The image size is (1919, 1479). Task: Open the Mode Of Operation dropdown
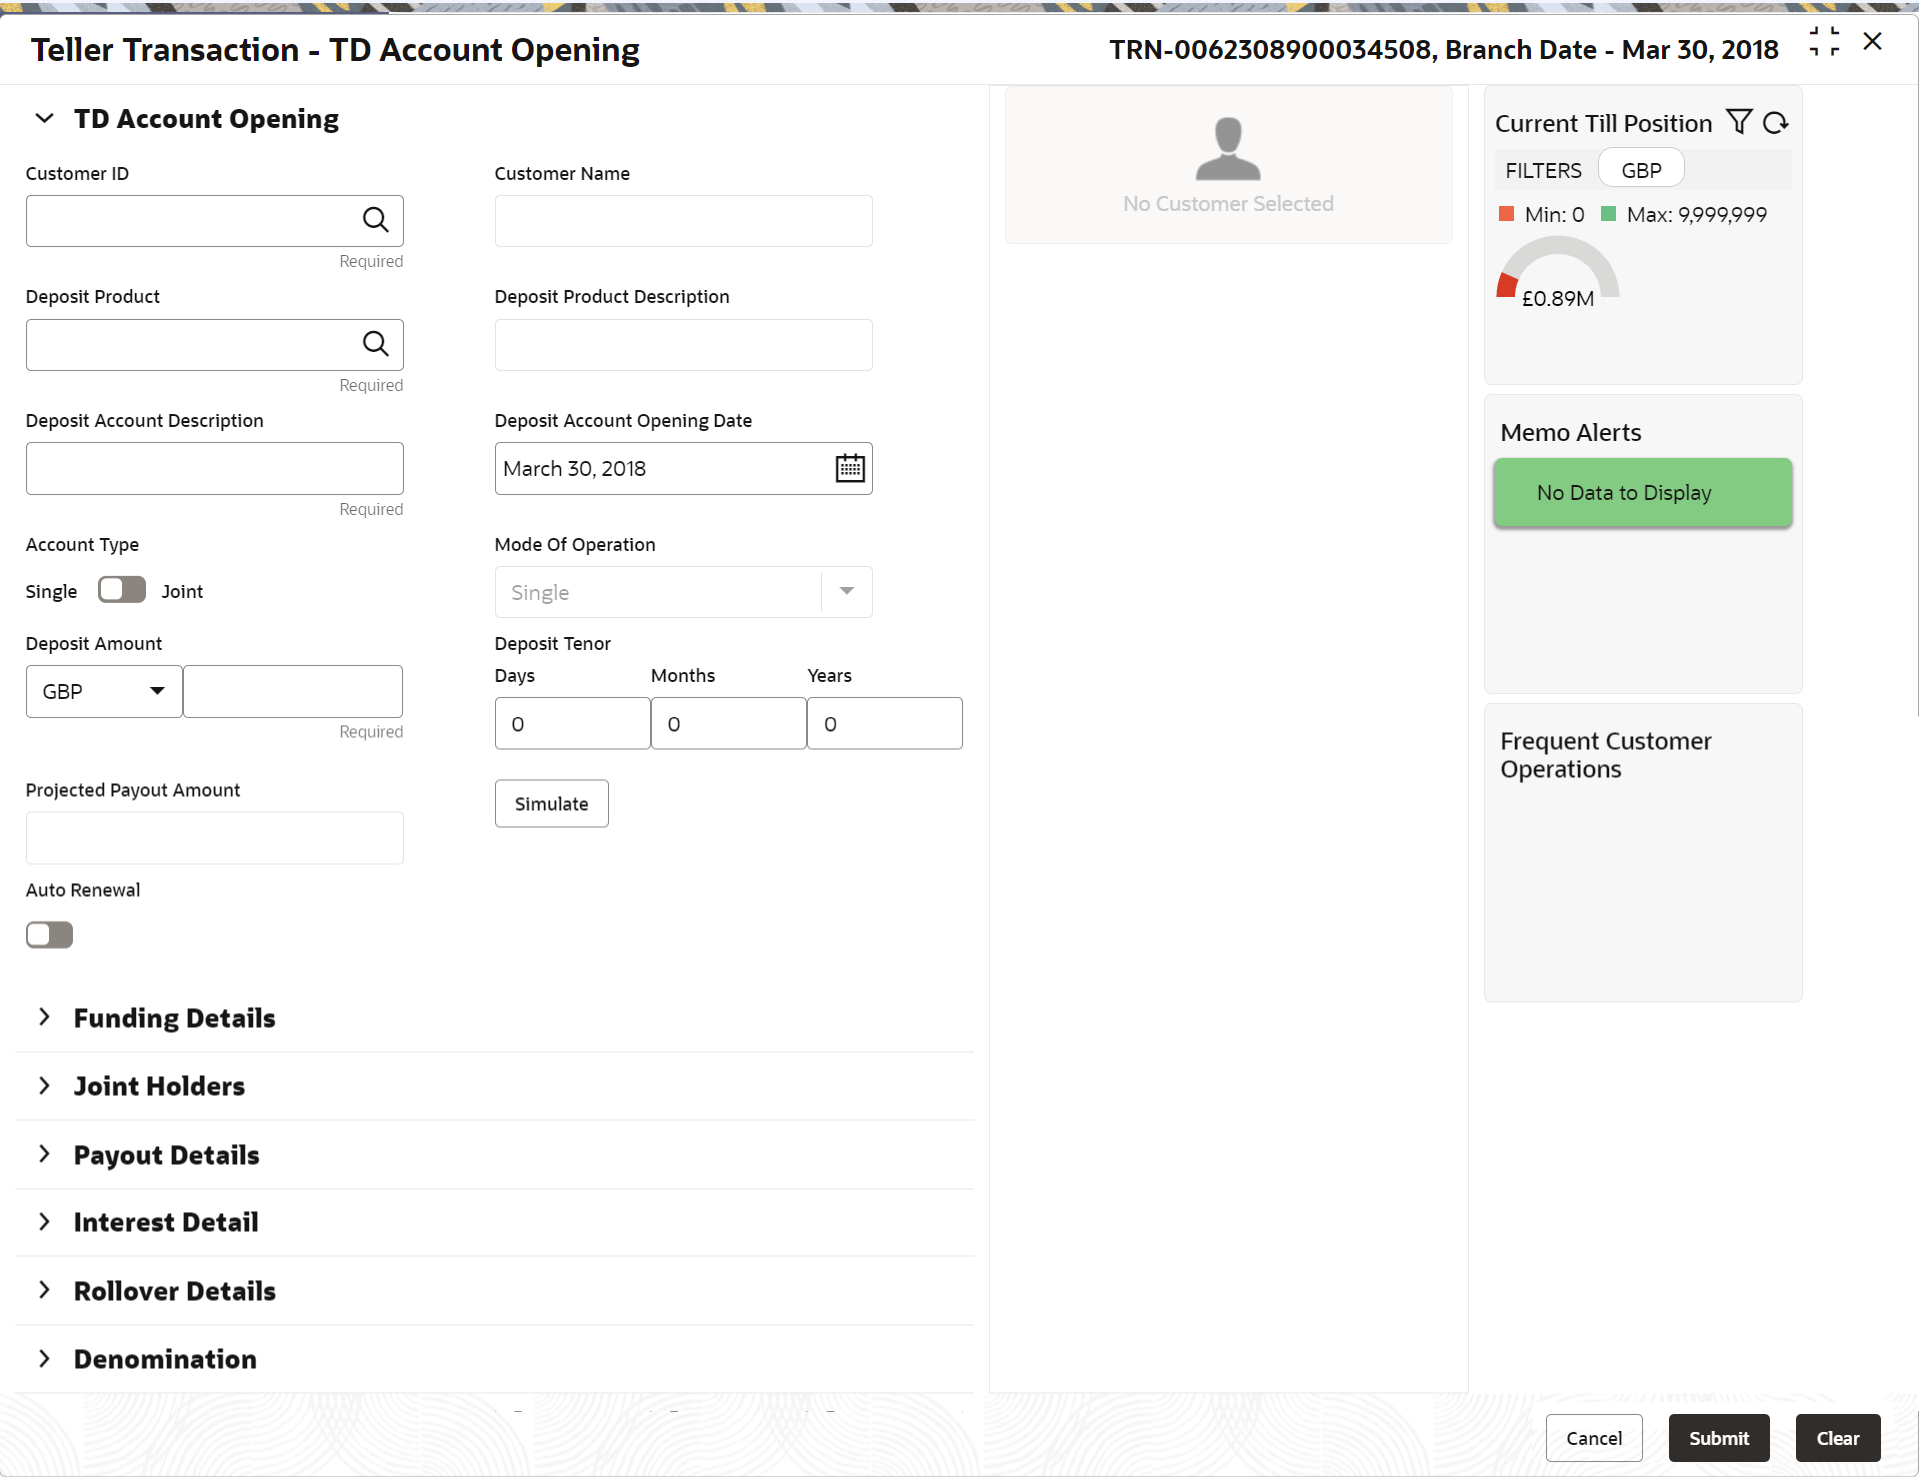point(846,592)
